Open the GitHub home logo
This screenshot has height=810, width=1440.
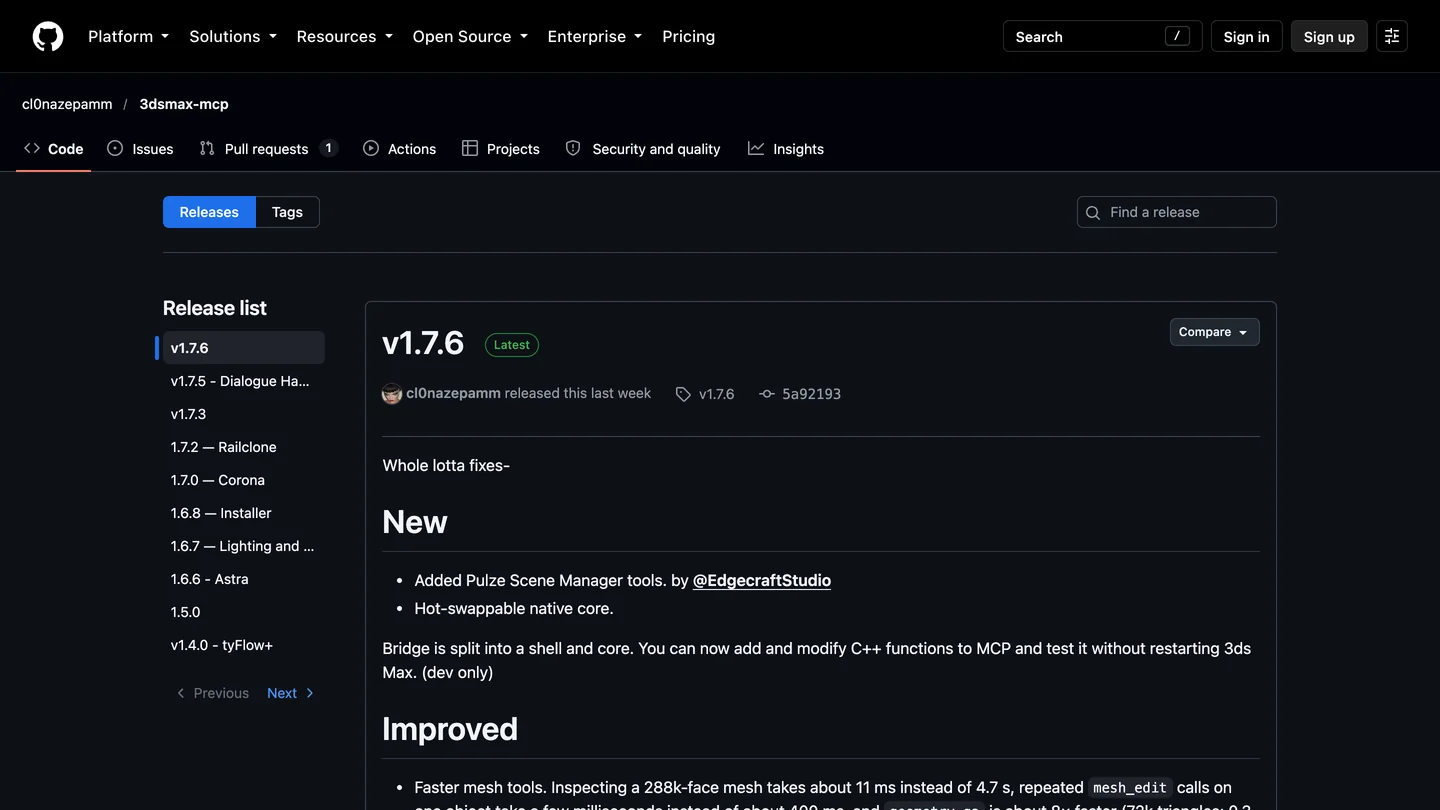tap(48, 36)
